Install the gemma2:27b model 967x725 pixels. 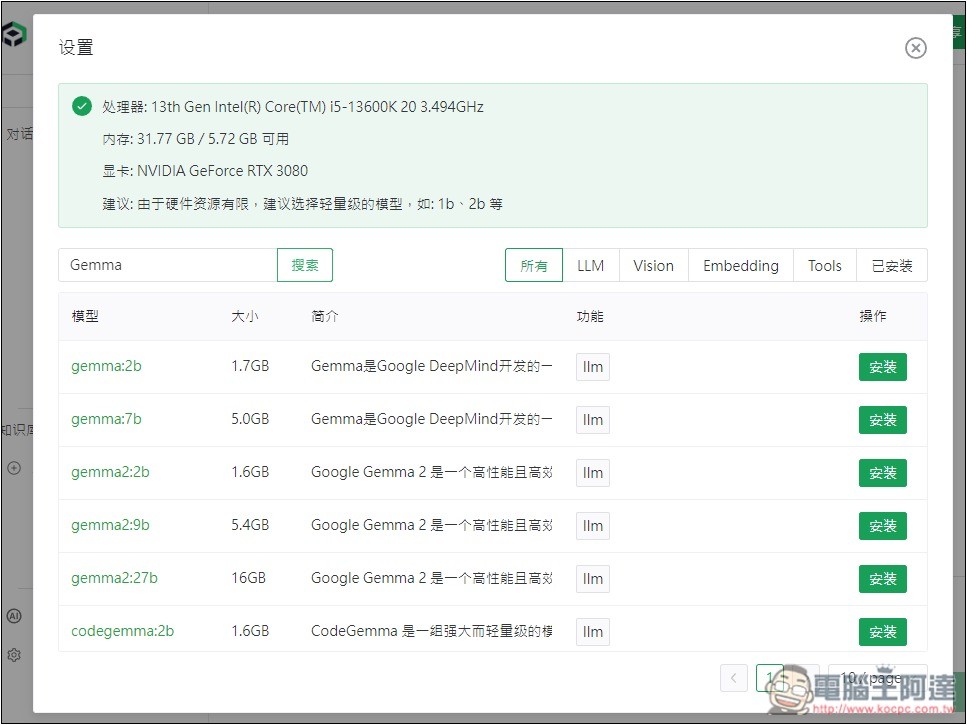[x=883, y=579]
